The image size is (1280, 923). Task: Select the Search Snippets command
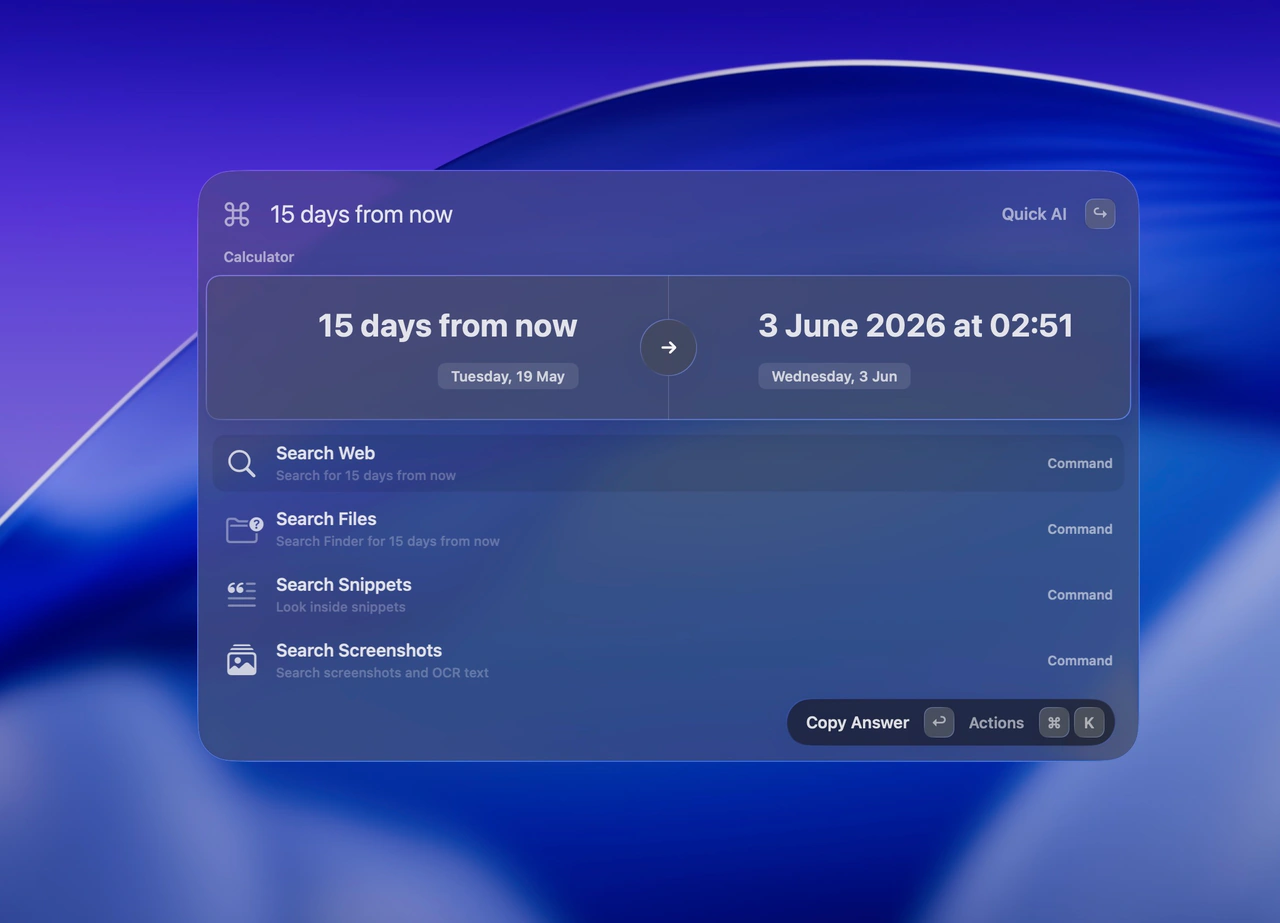tap(668, 594)
